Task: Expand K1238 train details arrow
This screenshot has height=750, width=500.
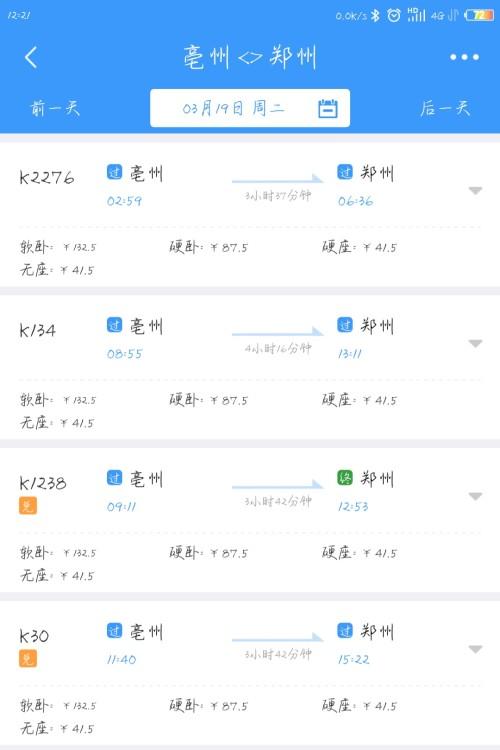Action: [x=475, y=496]
